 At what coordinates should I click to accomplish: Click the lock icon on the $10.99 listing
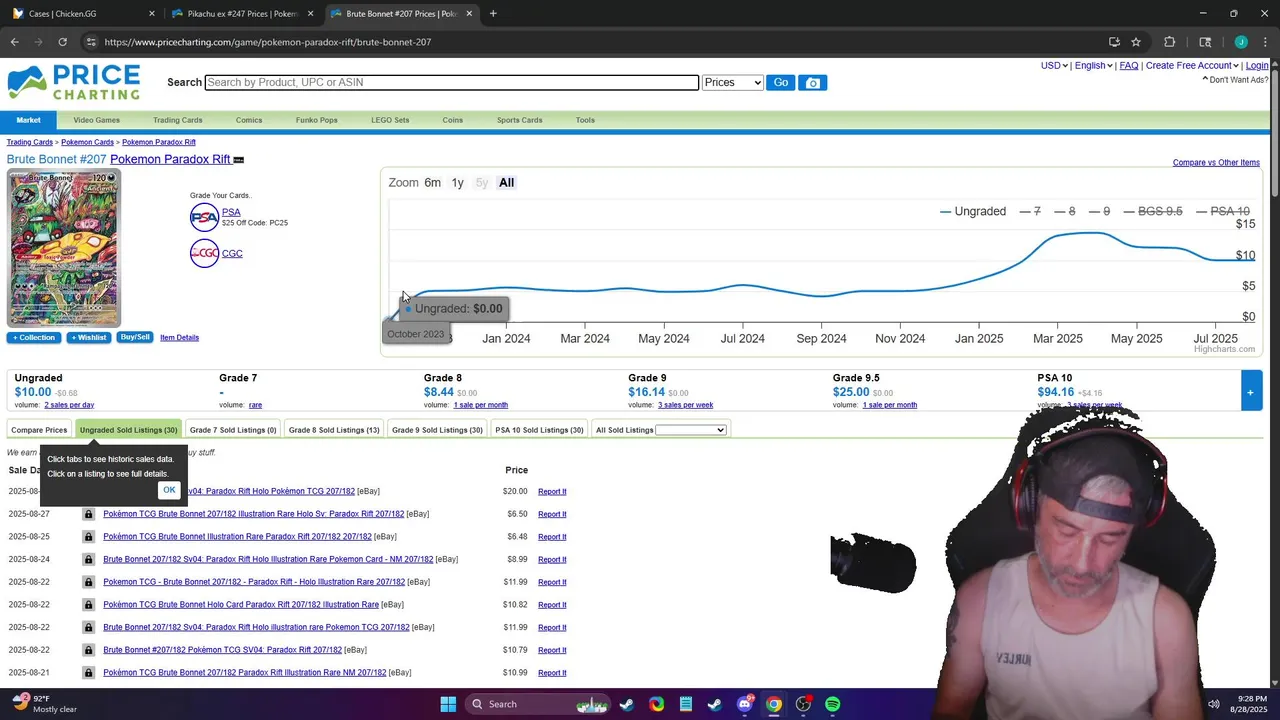(x=88, y=673)
